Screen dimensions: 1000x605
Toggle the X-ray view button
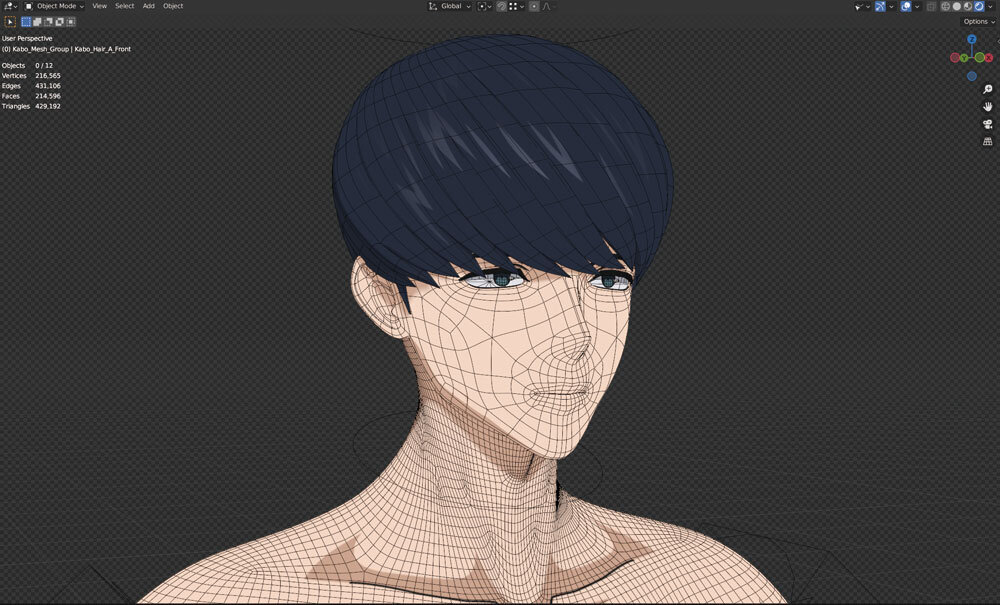930,6
